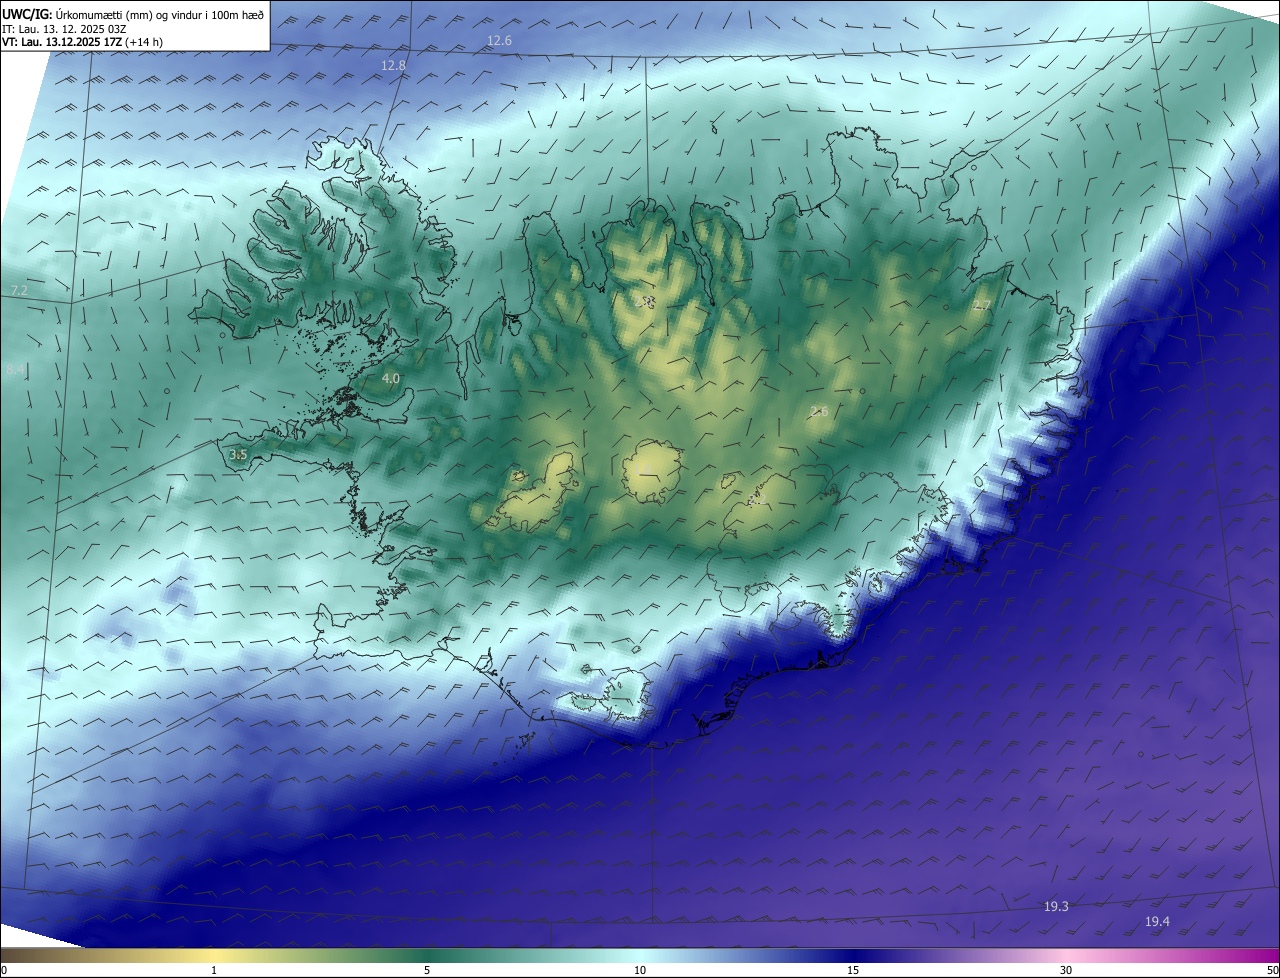The image size is (1280, 978).
Task: Click the 30 tick label on color scale
Action: click(x=1066, y=971)
